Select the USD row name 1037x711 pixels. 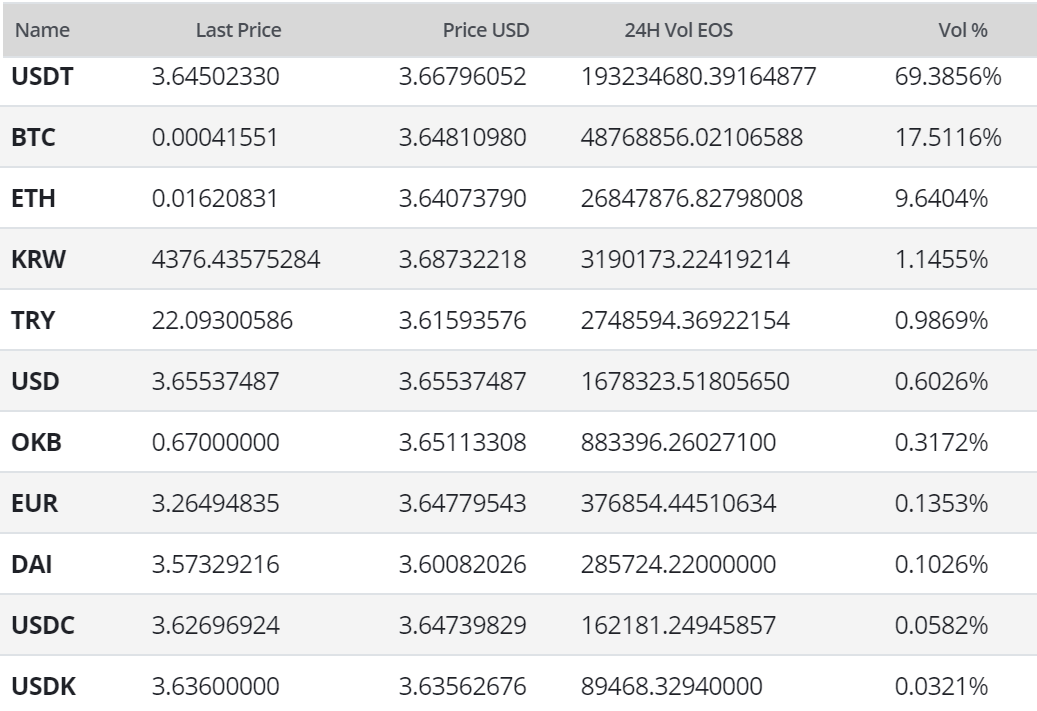pyautogui.click(x=36, y=382)
